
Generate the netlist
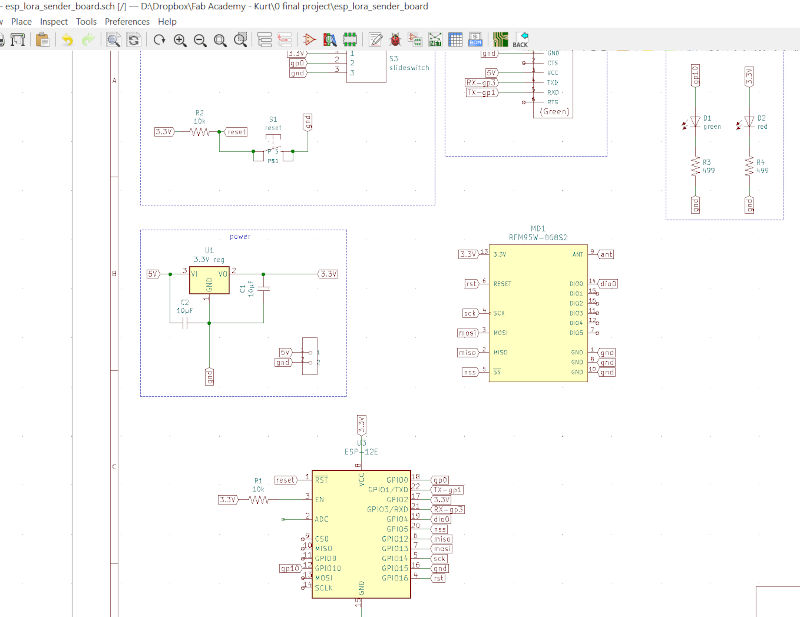(x=435, y=40)
